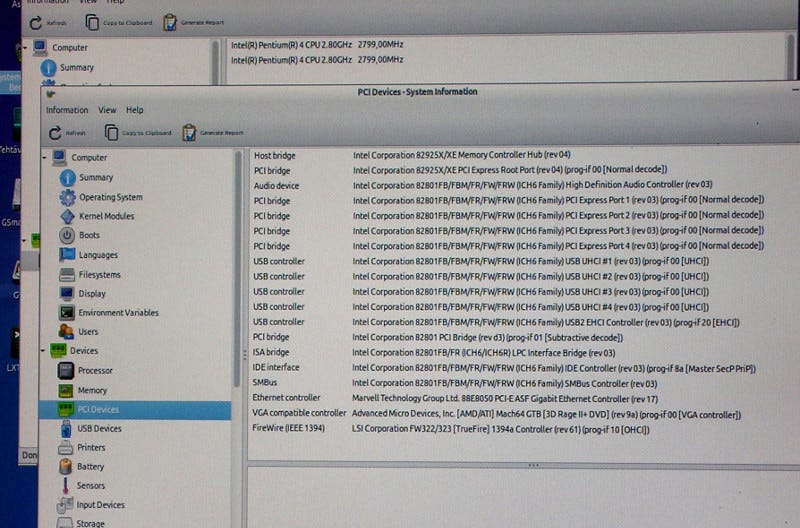Viewport: 800px width, 528px height.
Task: Open the Information menu
Action: [x=67, y=110]
